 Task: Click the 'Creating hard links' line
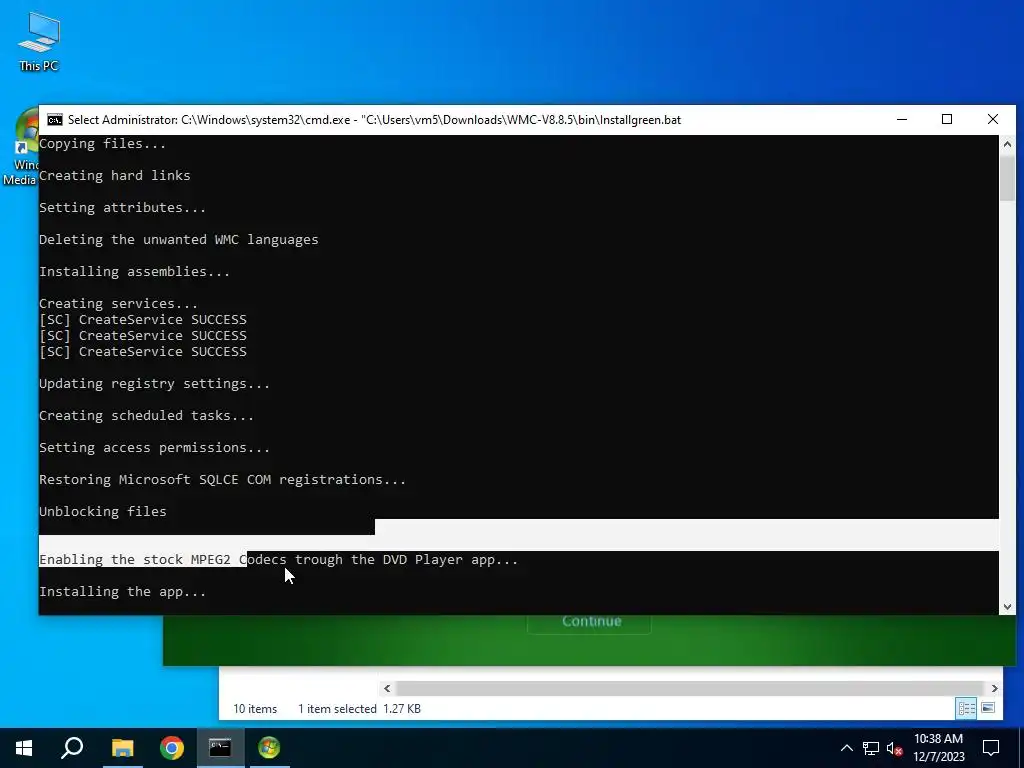point(114,176)
